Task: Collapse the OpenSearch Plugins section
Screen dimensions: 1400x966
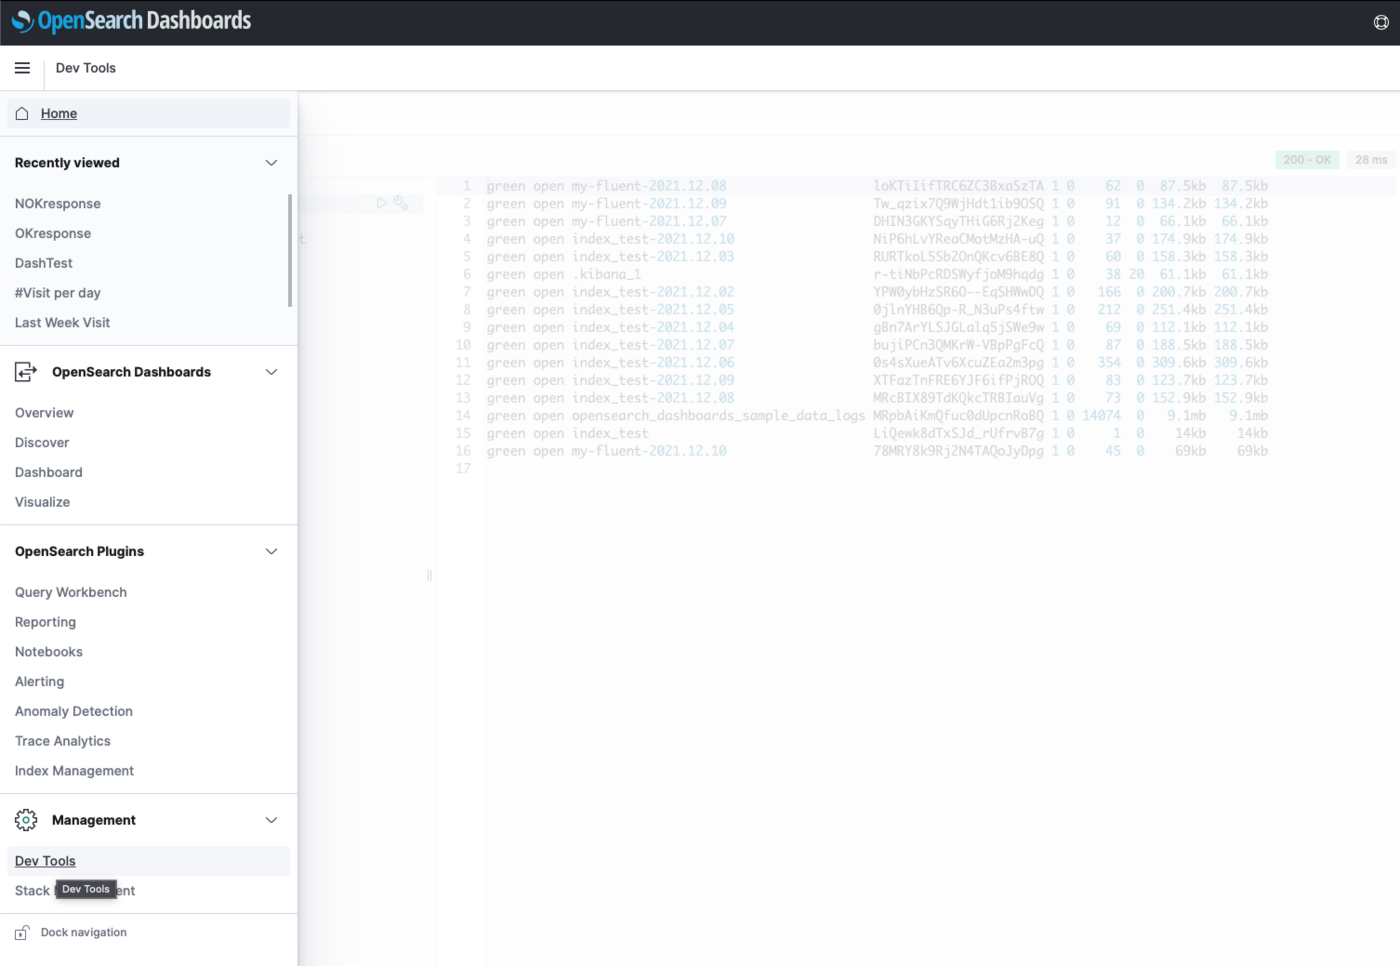Action: [x=271, y=551]
